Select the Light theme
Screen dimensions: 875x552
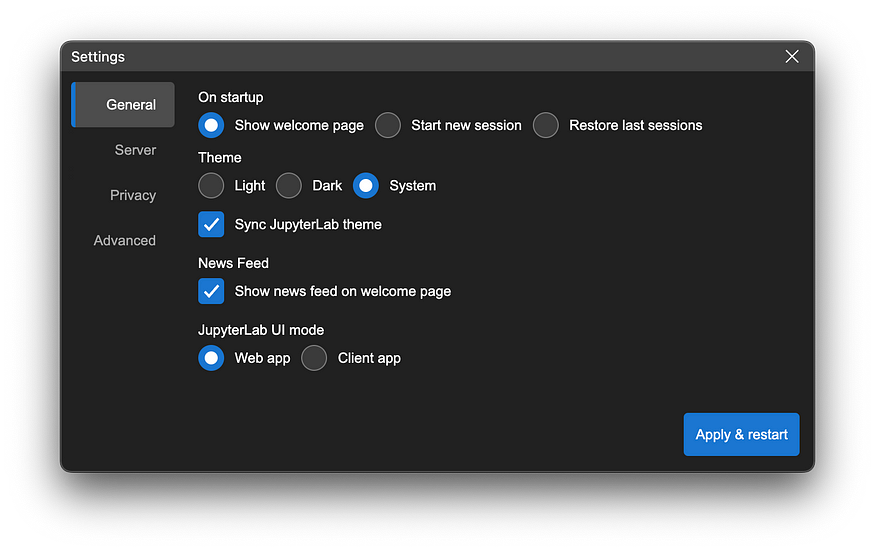[211, 185]
